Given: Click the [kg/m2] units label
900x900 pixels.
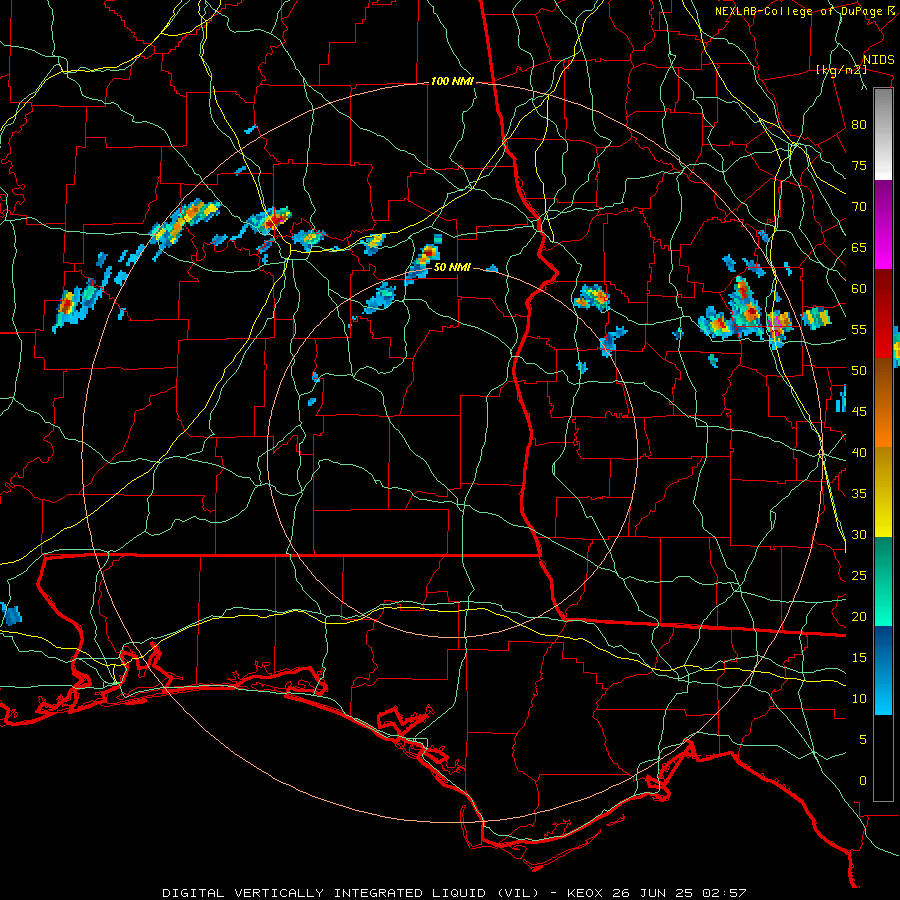Looking at the screenshot, I should pyautogui.click(x=841, y=70).
